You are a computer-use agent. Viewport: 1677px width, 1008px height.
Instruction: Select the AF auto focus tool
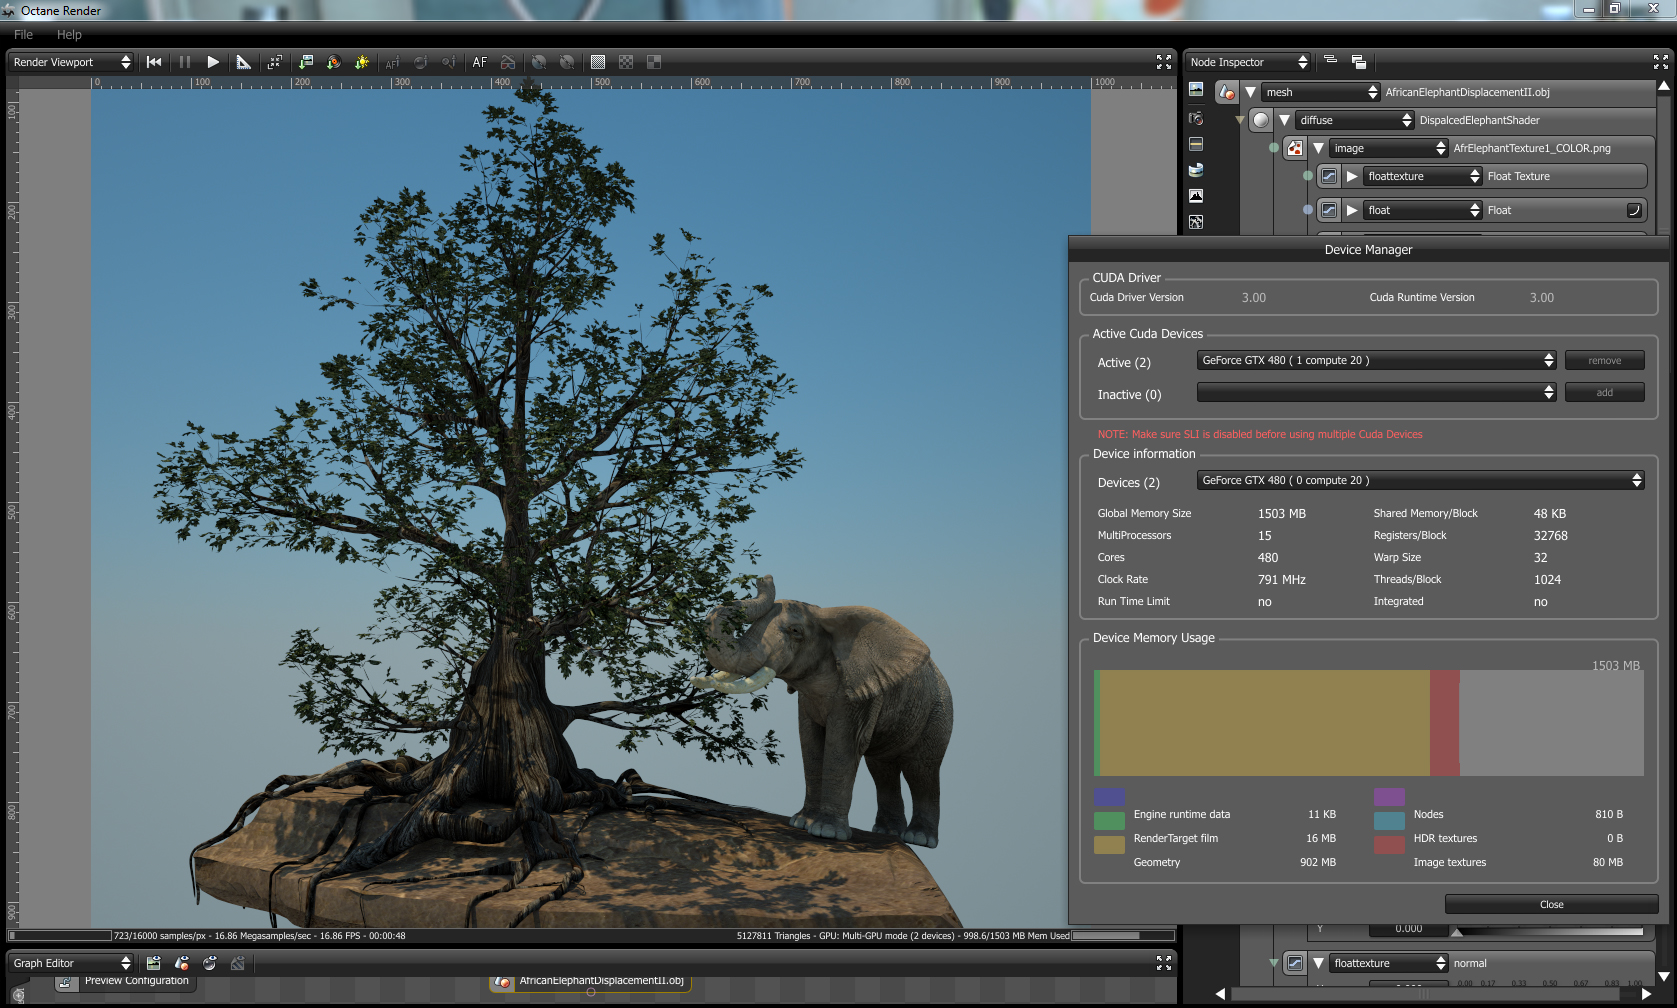click(480, 62)
